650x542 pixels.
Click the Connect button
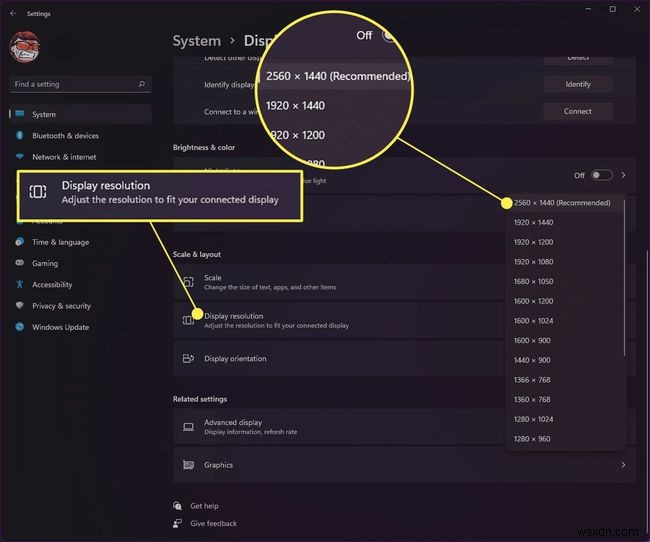578,112
